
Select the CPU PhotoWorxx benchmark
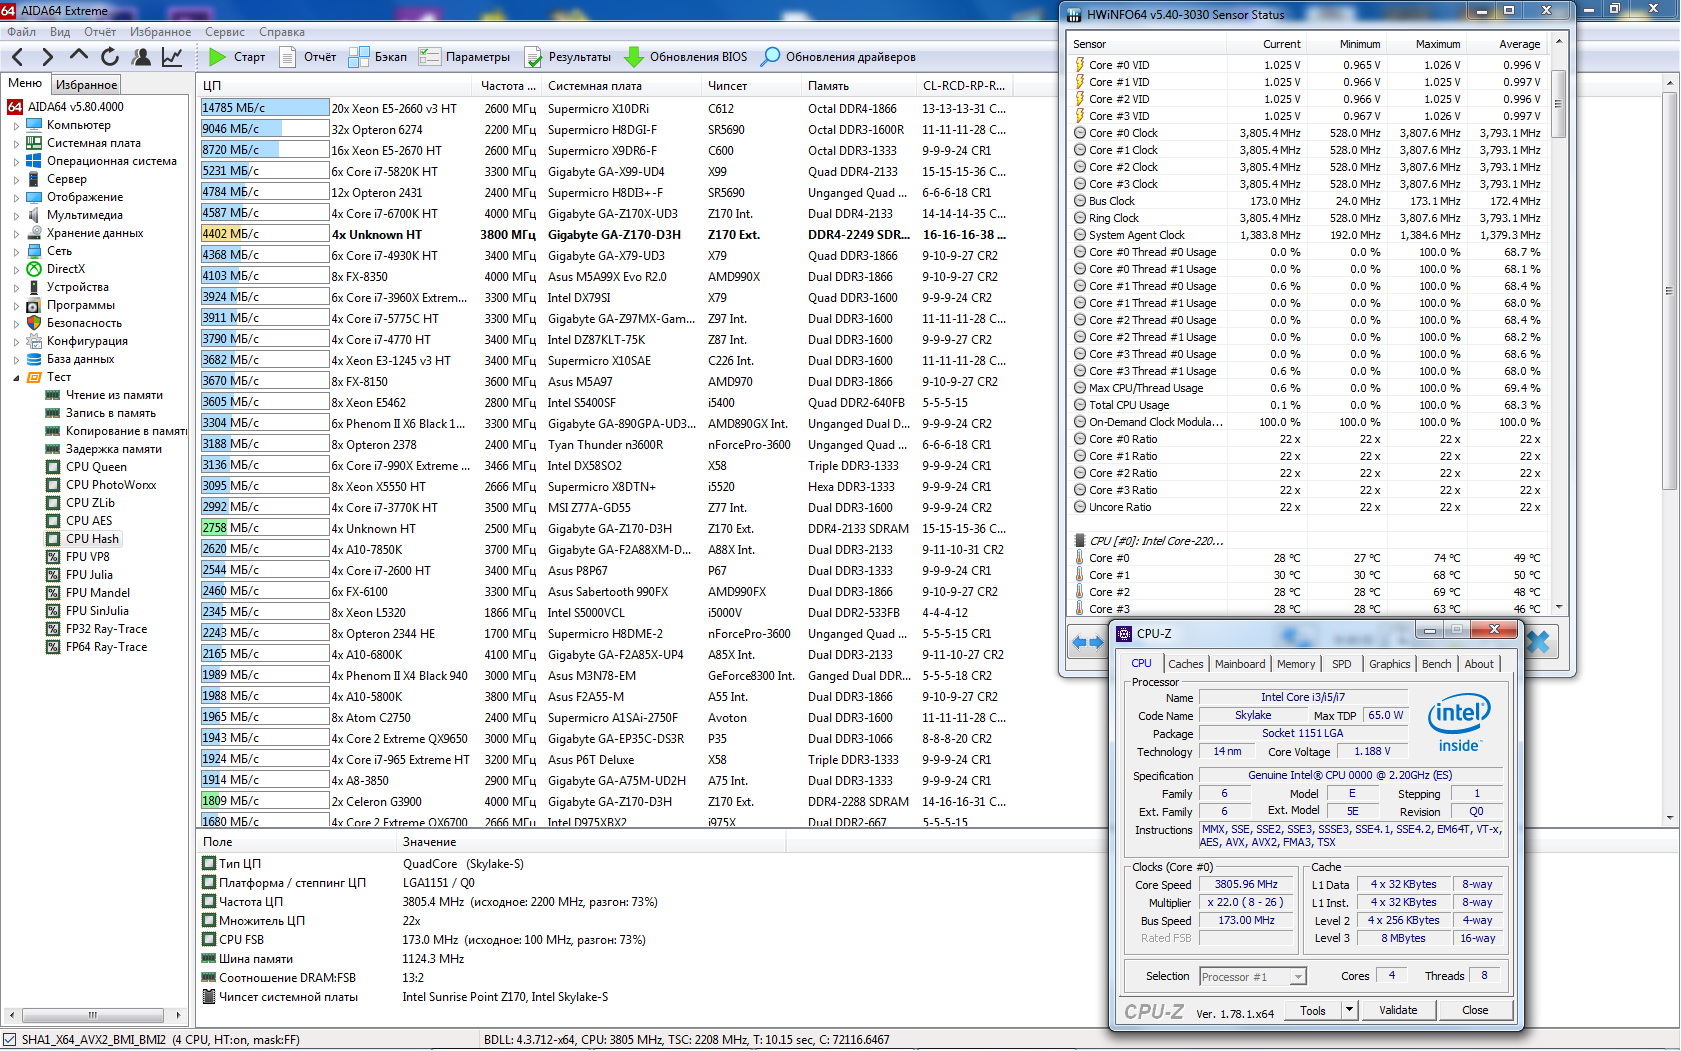111,485
